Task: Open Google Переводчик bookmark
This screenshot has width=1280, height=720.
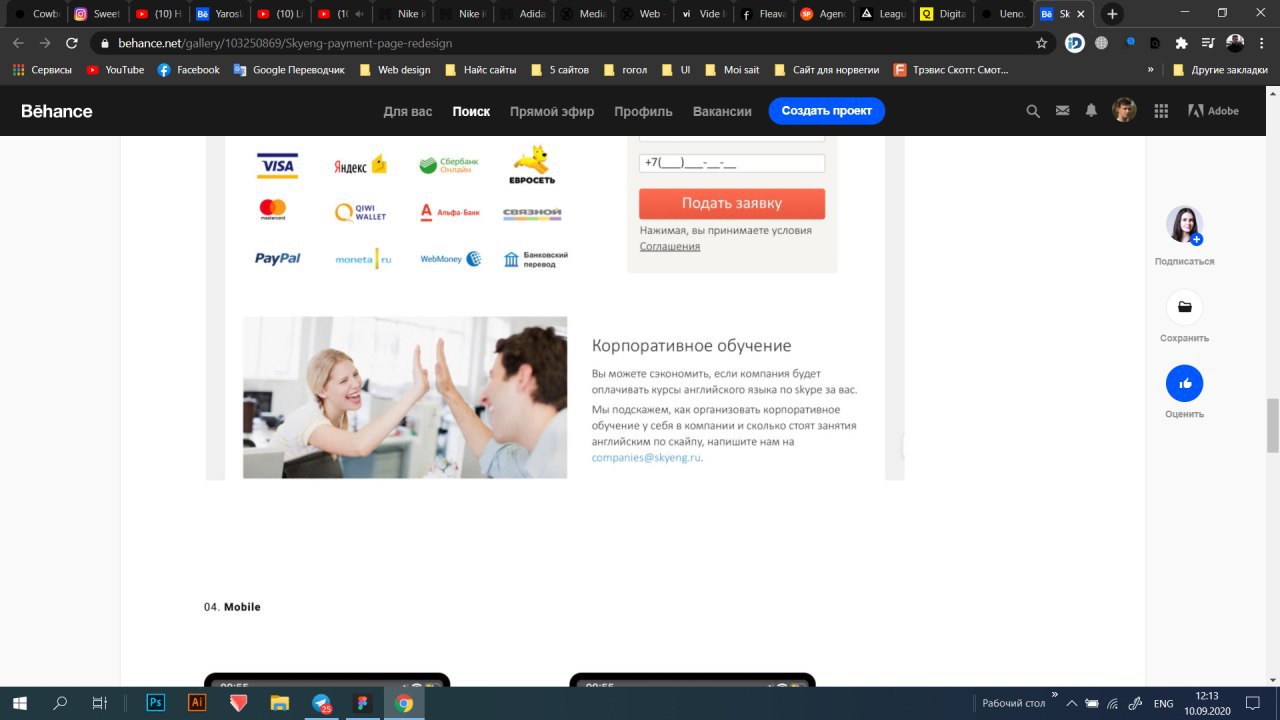Action: point(289,70)
